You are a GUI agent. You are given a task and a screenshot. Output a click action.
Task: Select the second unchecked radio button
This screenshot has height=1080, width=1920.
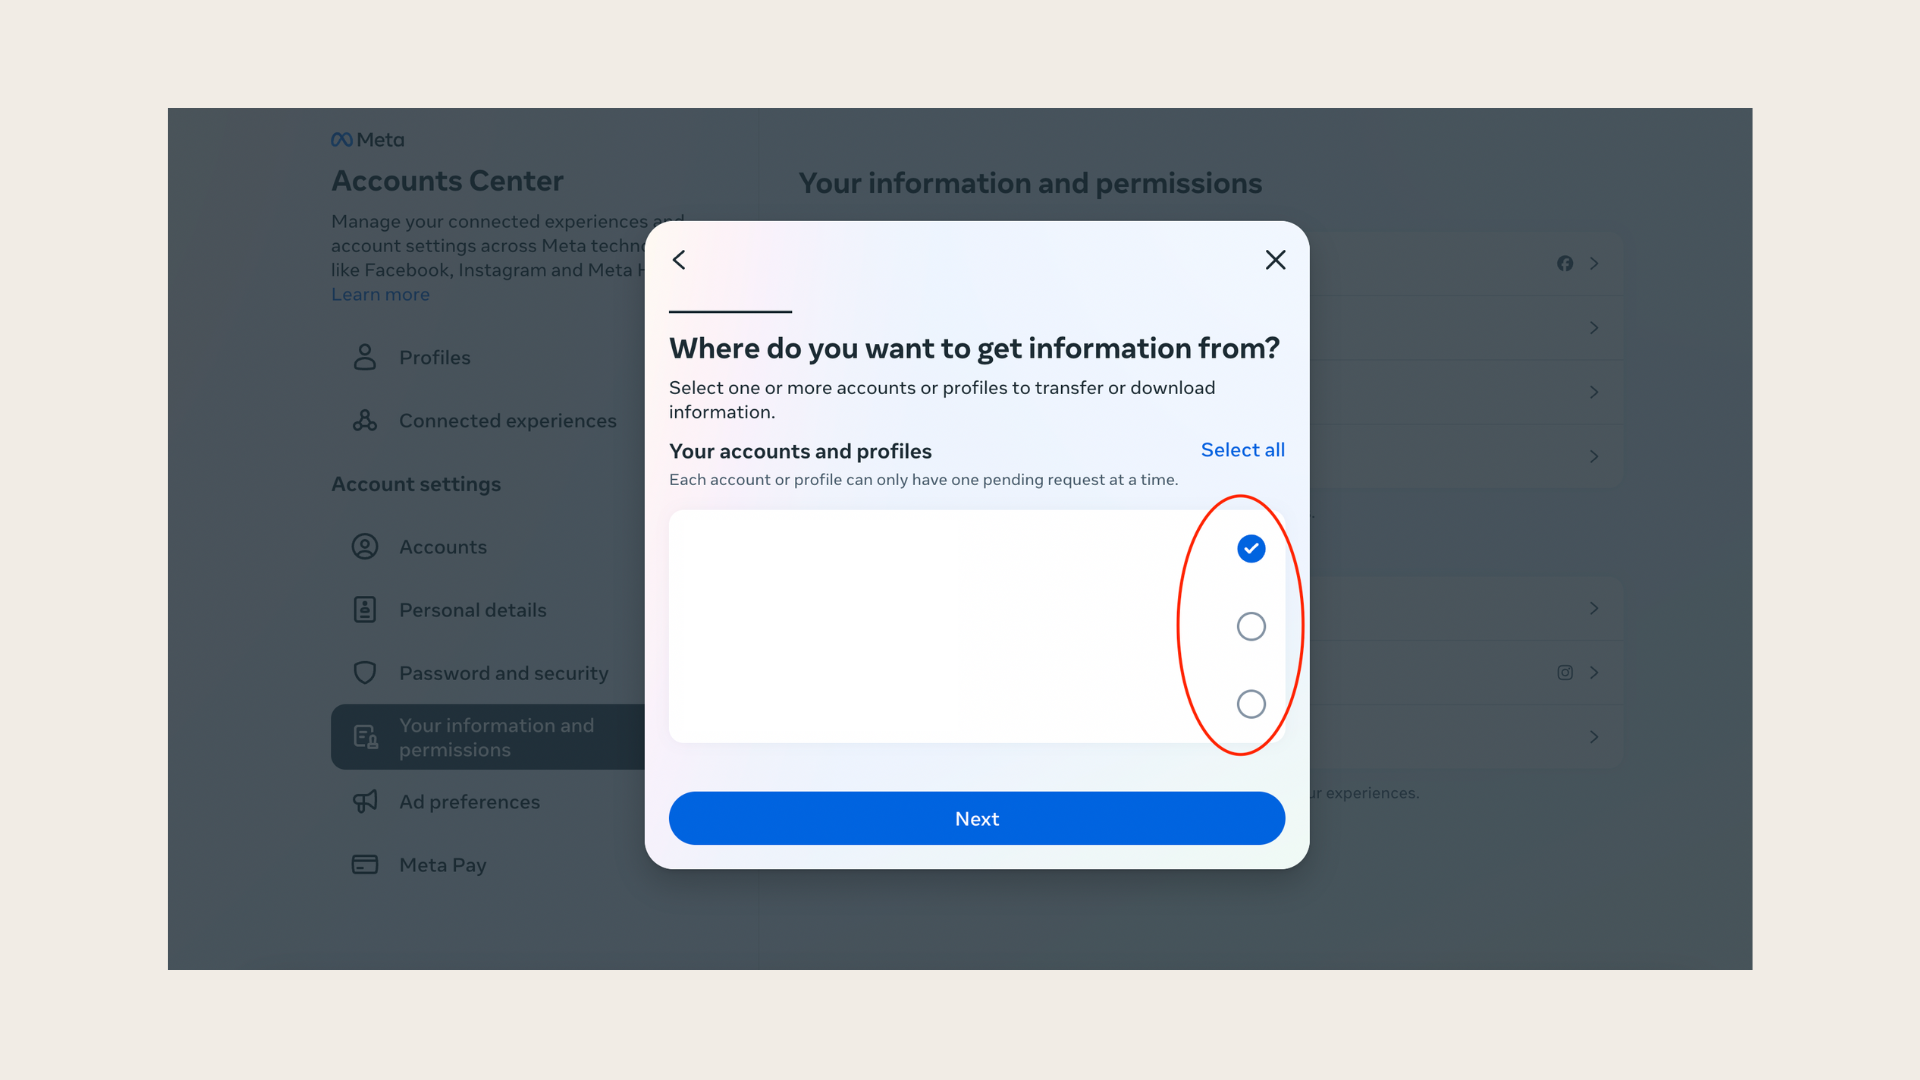click(x=1249, y=703)
